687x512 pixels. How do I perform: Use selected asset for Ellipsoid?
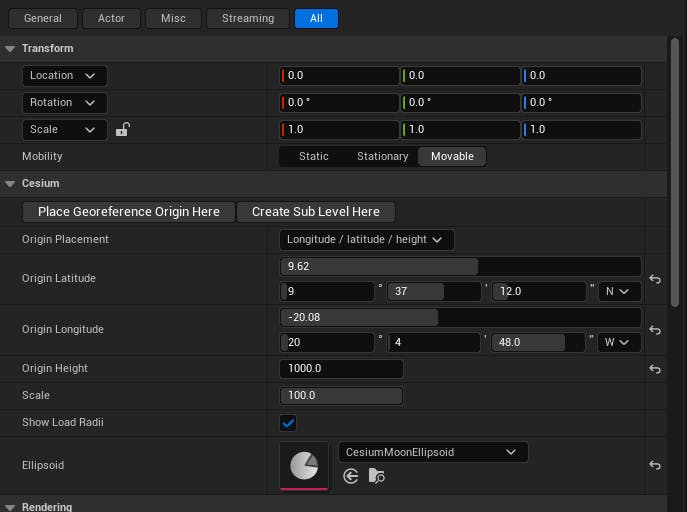point(351,476)
